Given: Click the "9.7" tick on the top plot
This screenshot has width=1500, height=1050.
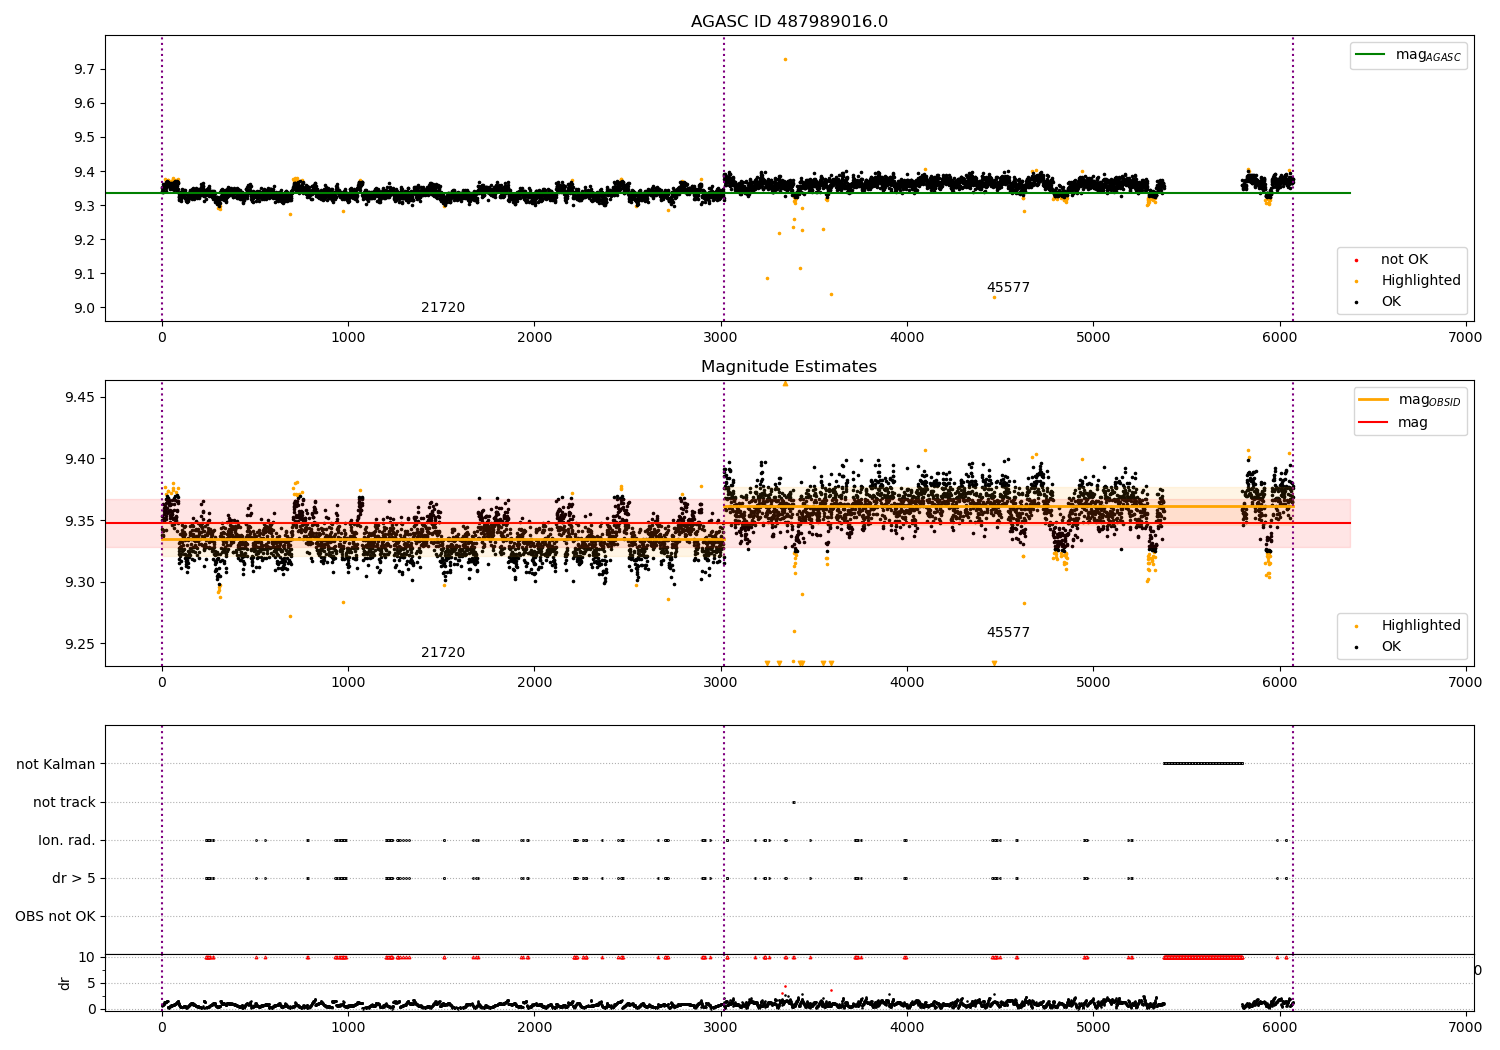Looking at the screenshot, I should click(84, 70).
